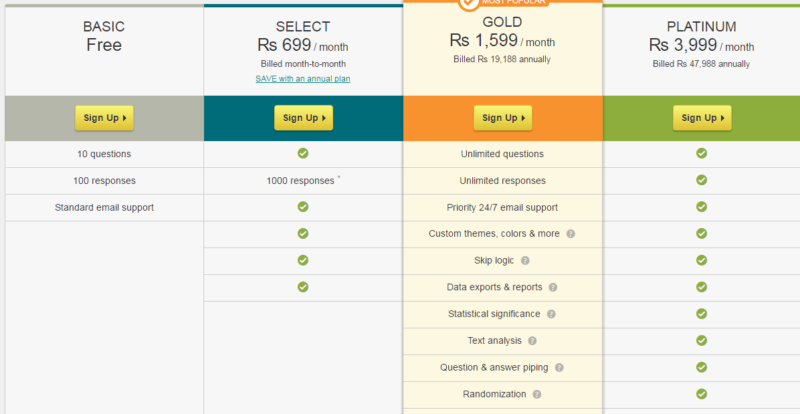The image size is (800, 414).
Task: Click the Most Popular badge checkmark icon
Action: [x=468, y=3]
